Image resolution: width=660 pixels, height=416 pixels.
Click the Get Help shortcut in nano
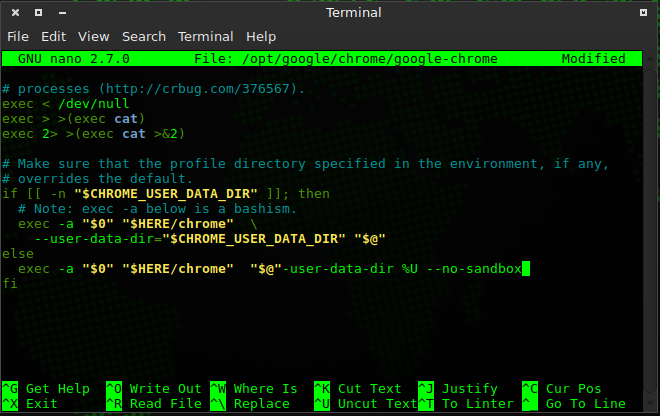[x=58, y=389]
